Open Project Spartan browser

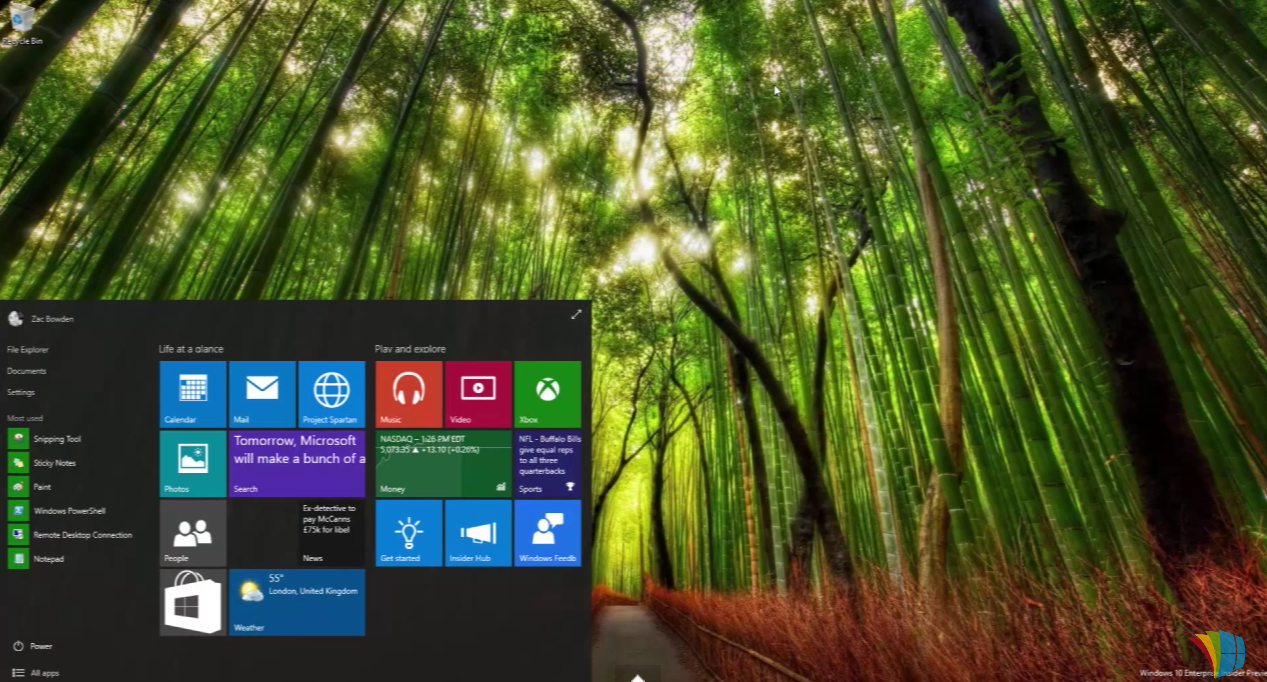pos(330,393)
